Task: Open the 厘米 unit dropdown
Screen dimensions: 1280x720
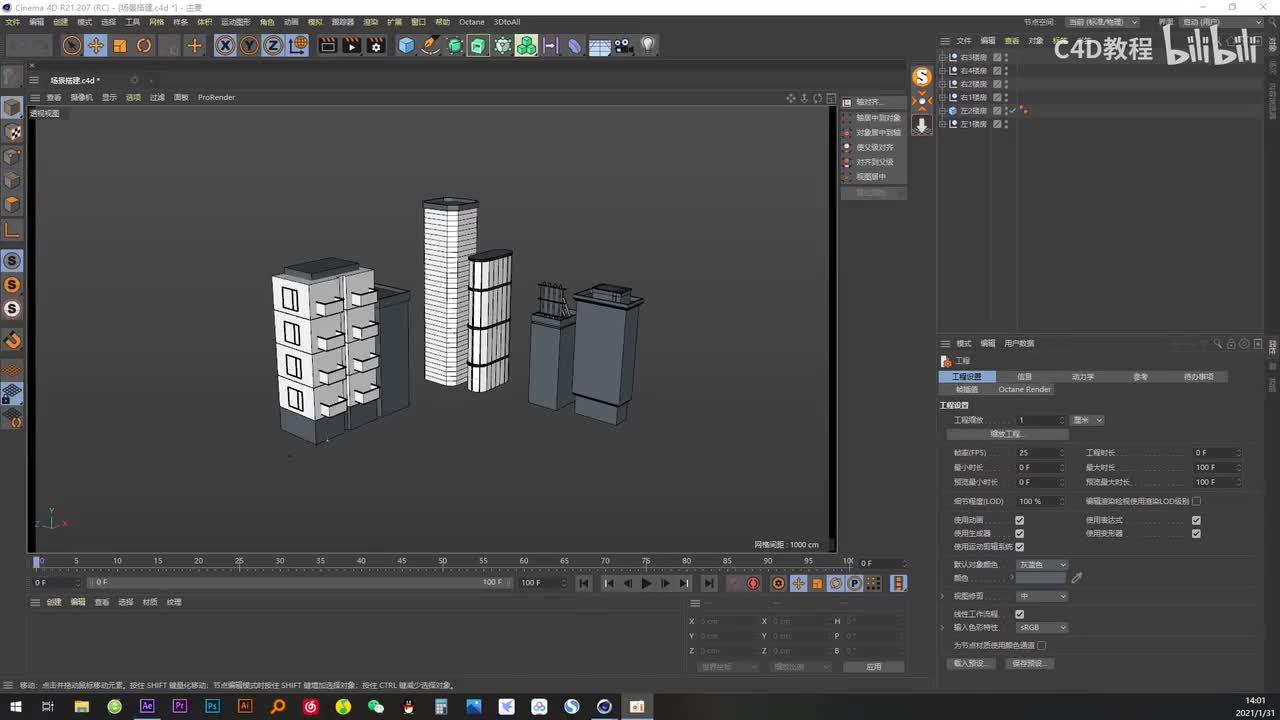Action: [x=1087, y=420]
